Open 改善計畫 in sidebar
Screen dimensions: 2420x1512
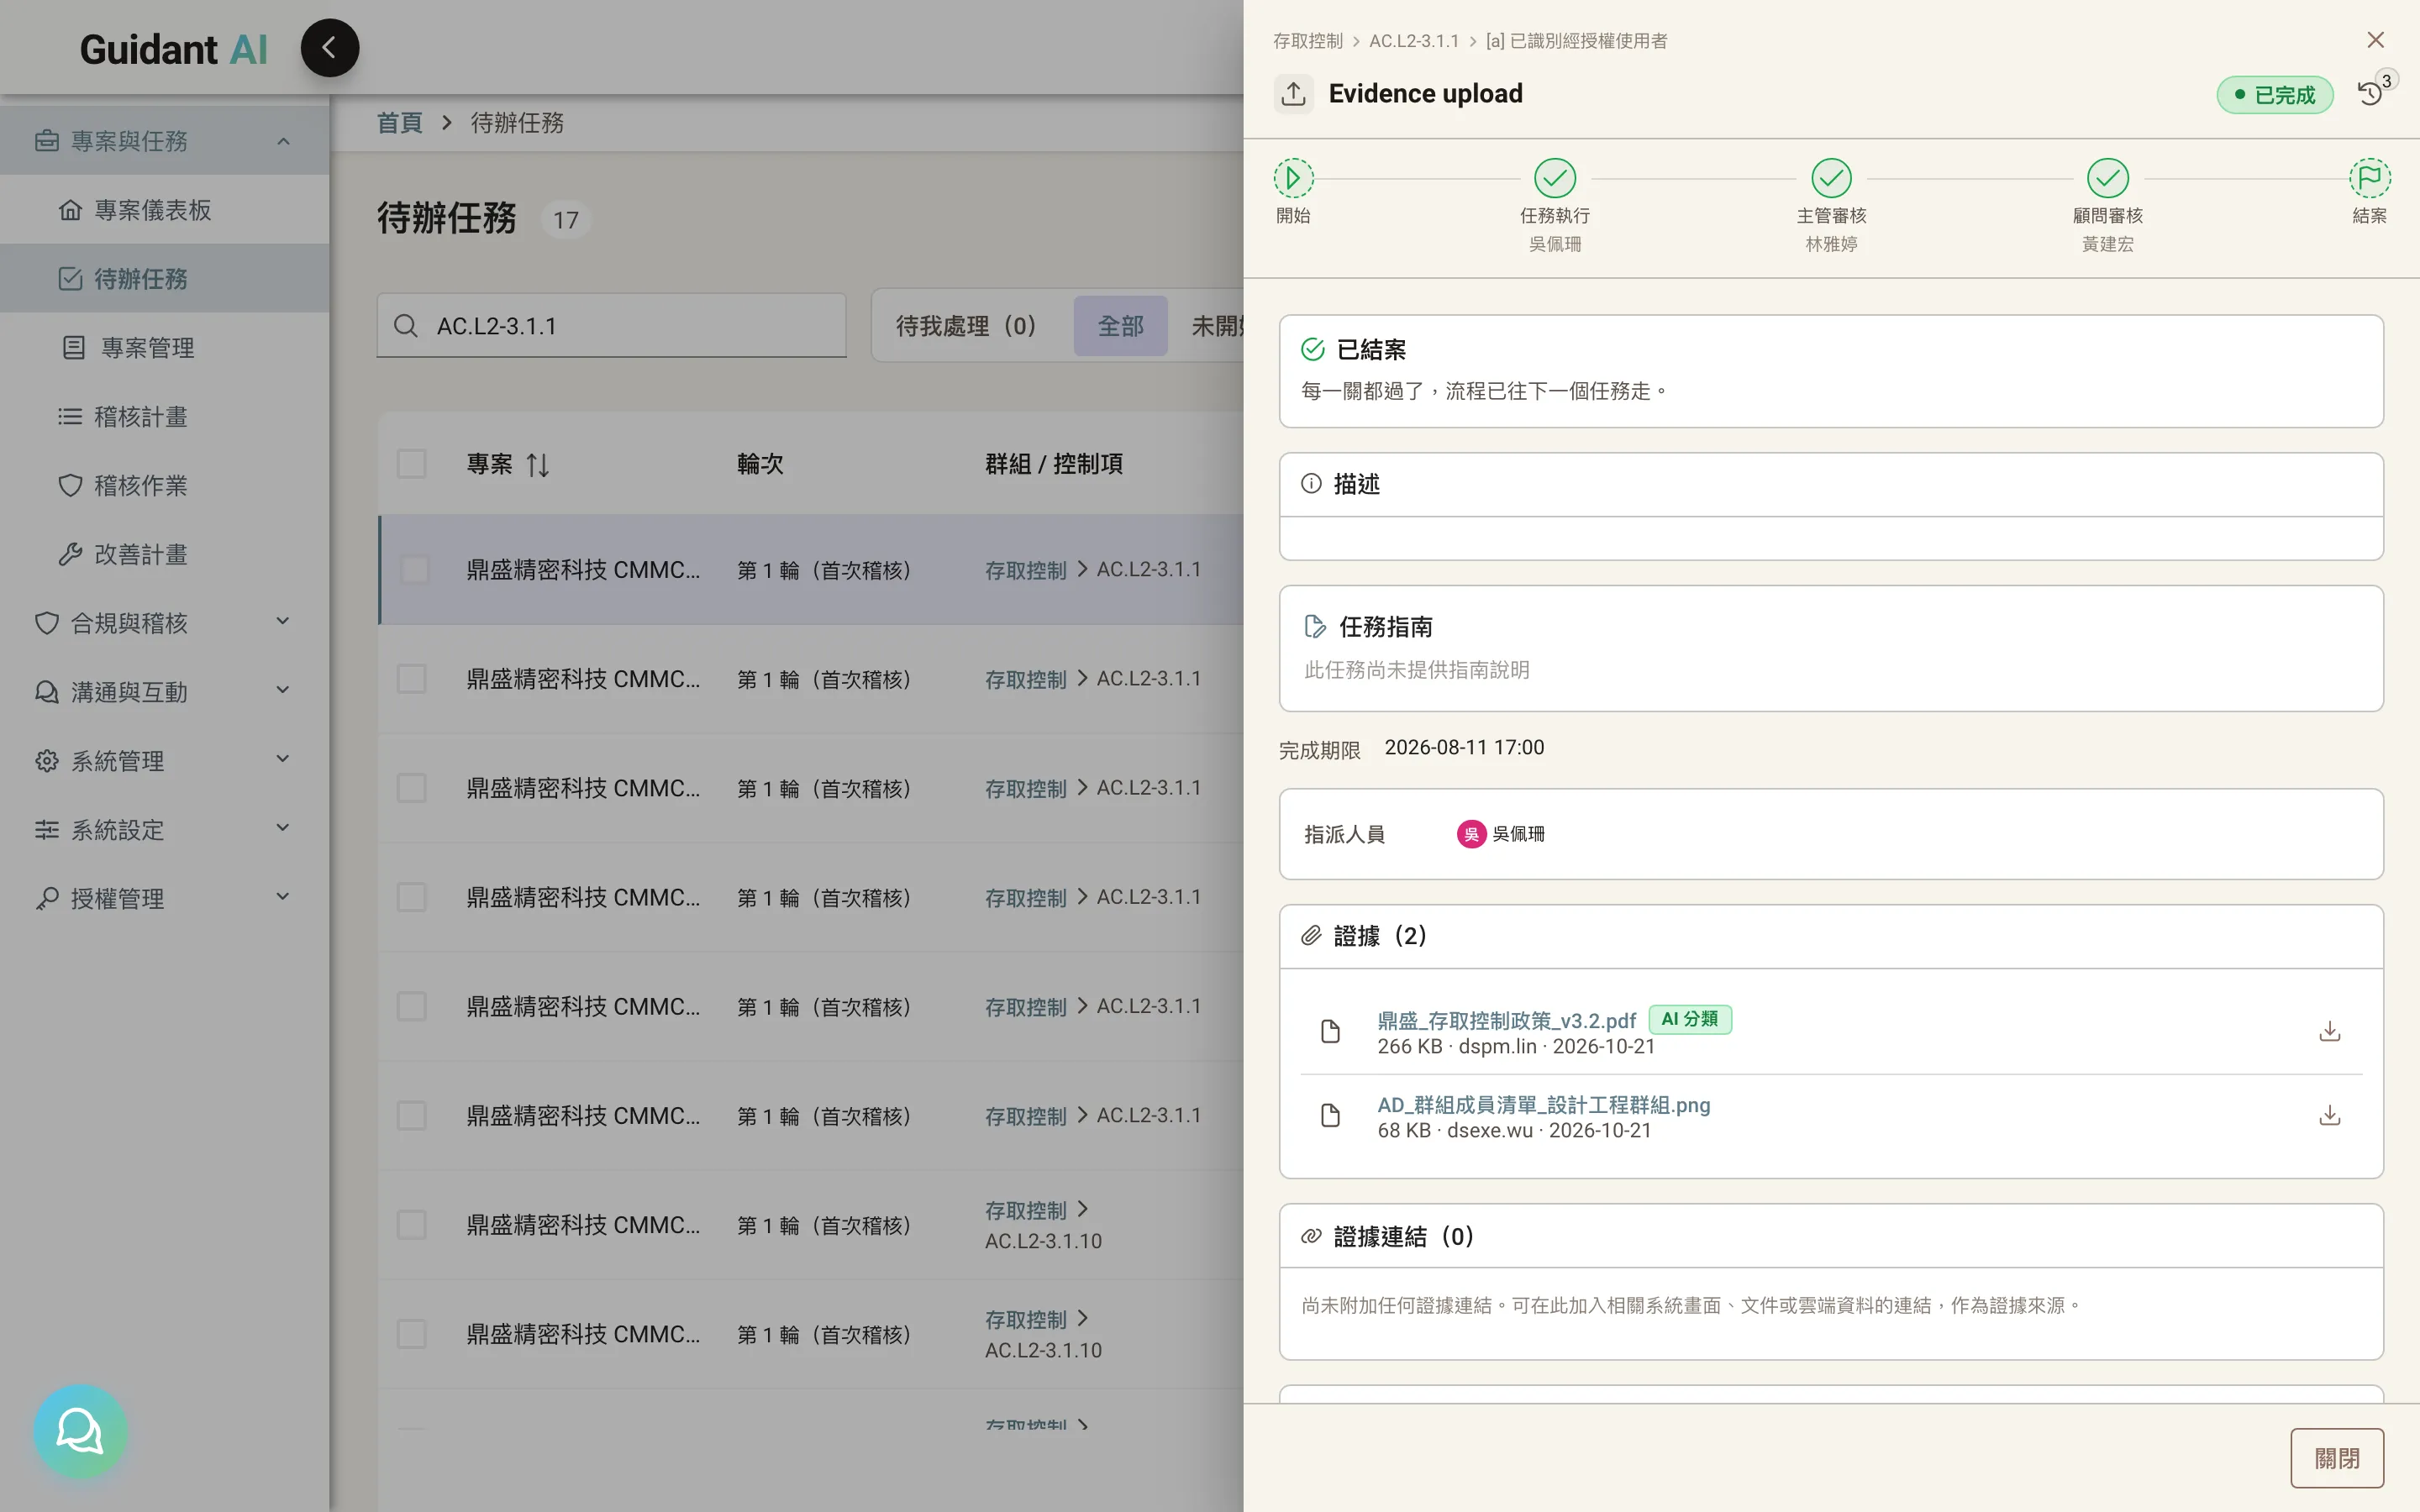click(x=164, y=555)
